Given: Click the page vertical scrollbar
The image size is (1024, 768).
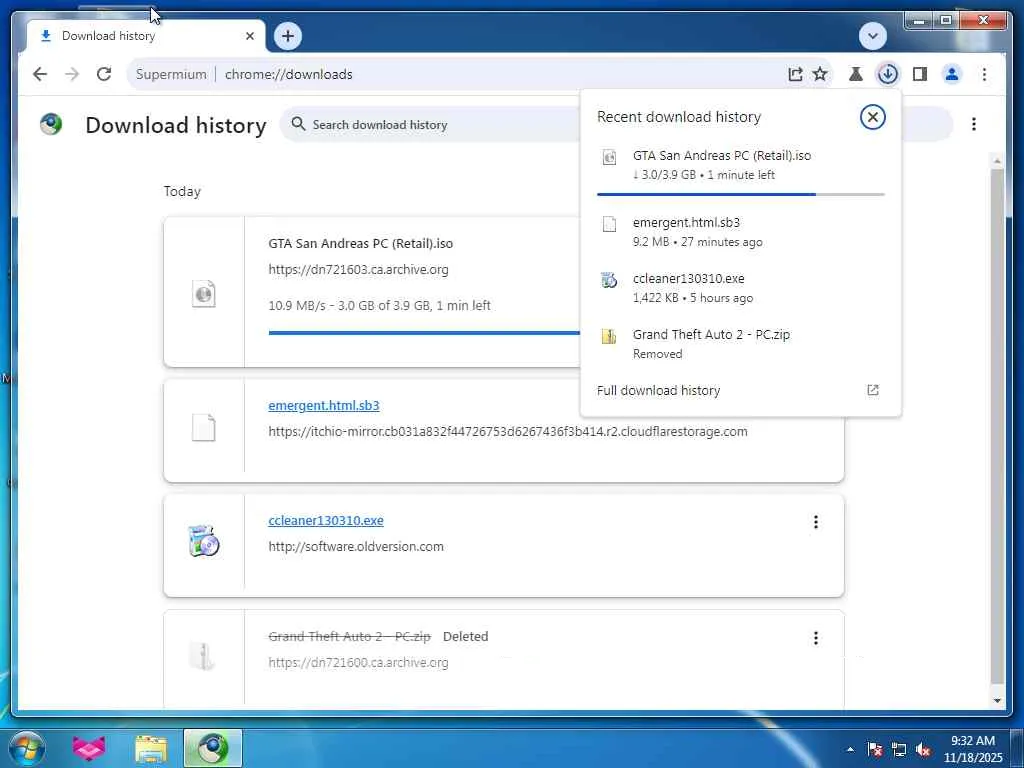Looking at the screenshot, I should pyautogui.click(x=997, y=424).
